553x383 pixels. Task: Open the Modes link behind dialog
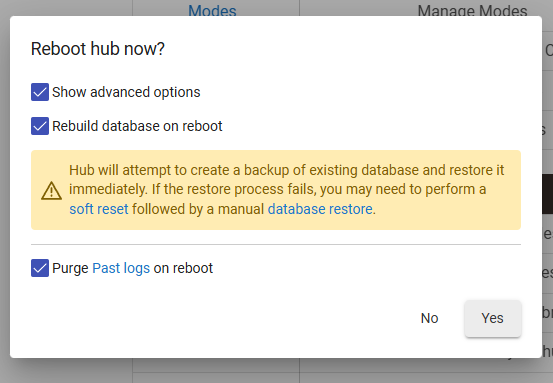212,11
